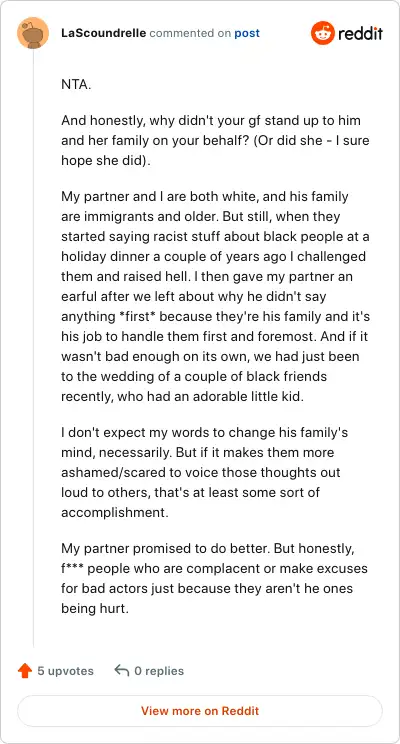Click the "reddit" wordmark text

[x=361, y=33]
